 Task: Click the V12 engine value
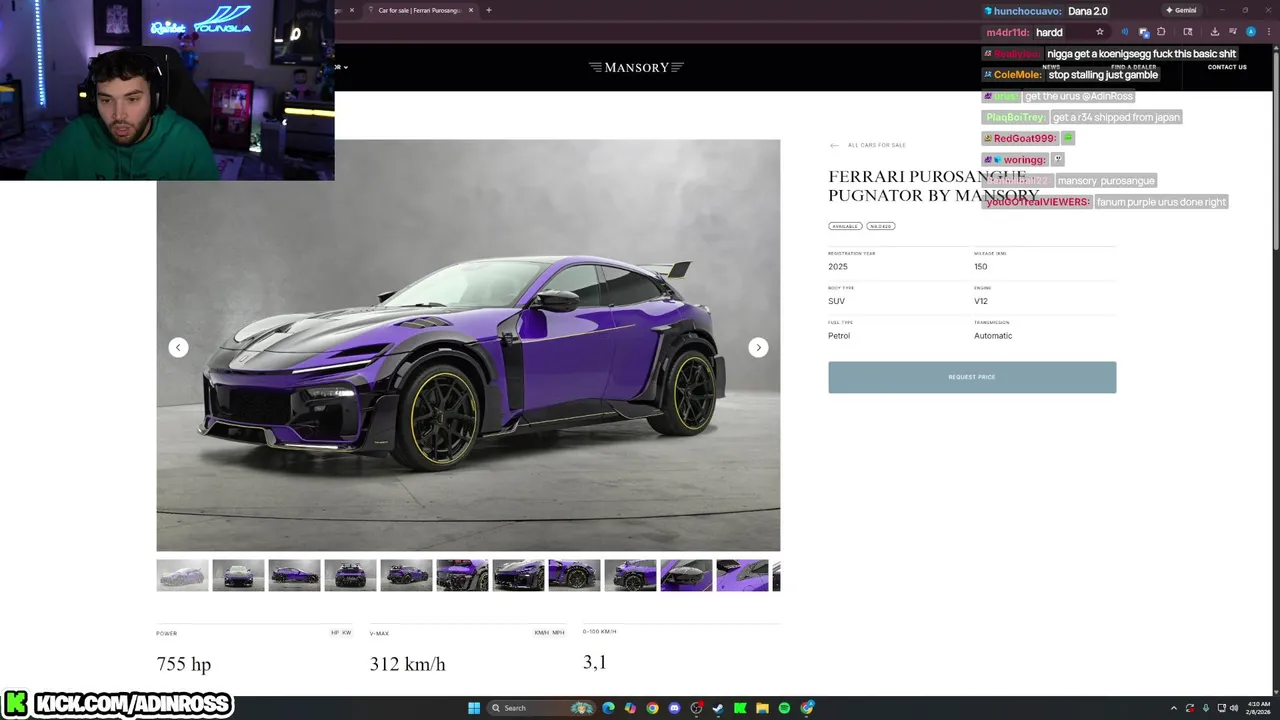pyautogui.click(x=981, y=301)
